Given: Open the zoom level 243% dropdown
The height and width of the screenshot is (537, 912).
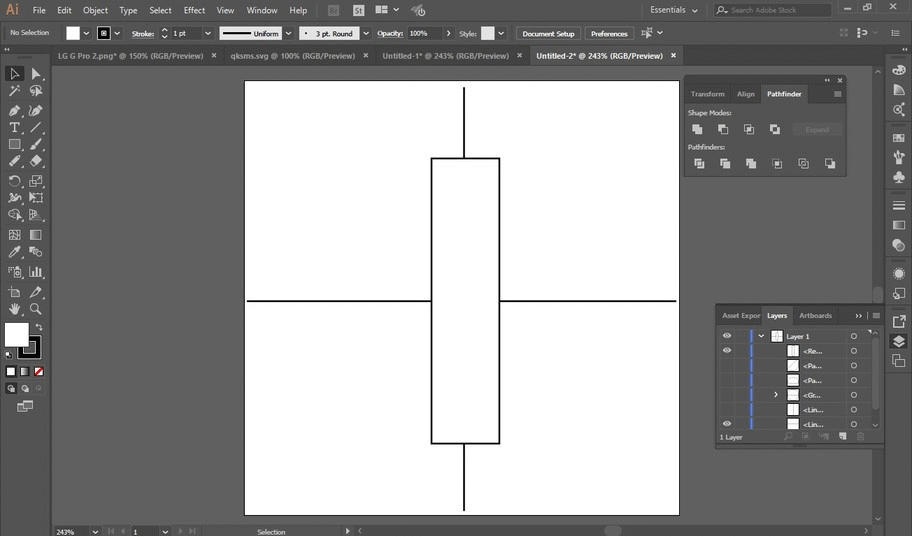Looking at the screenshot, I should (95, 532).
